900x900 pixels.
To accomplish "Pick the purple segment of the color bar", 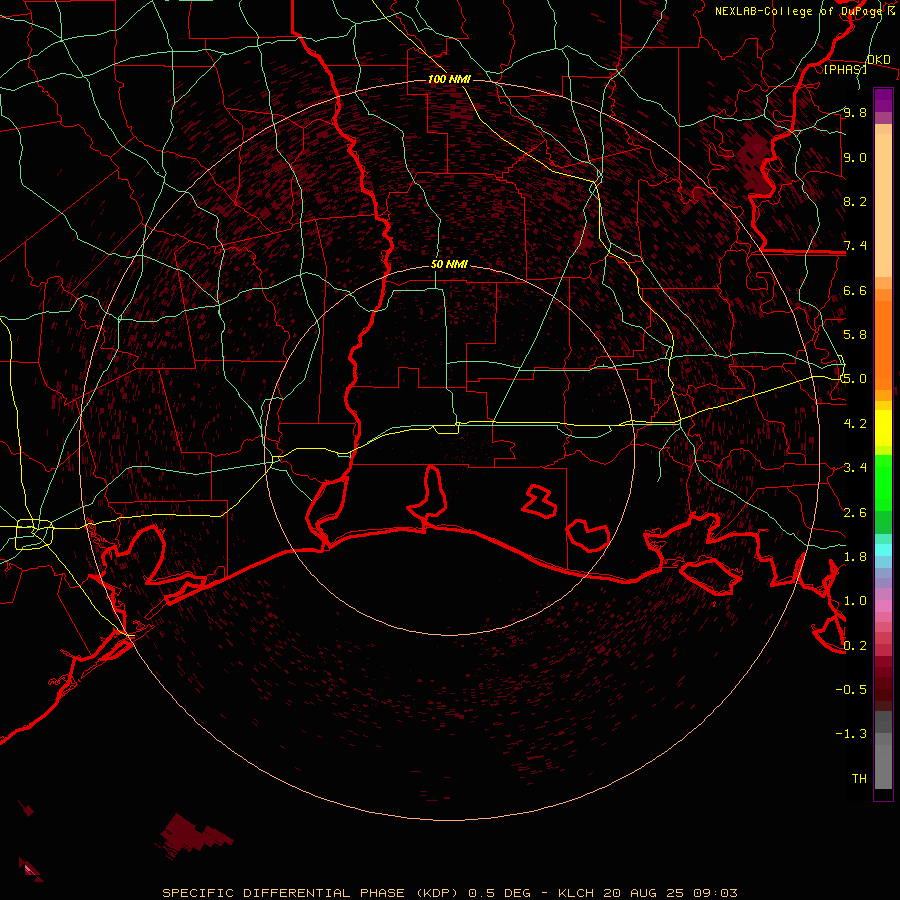I will (883, 100).
